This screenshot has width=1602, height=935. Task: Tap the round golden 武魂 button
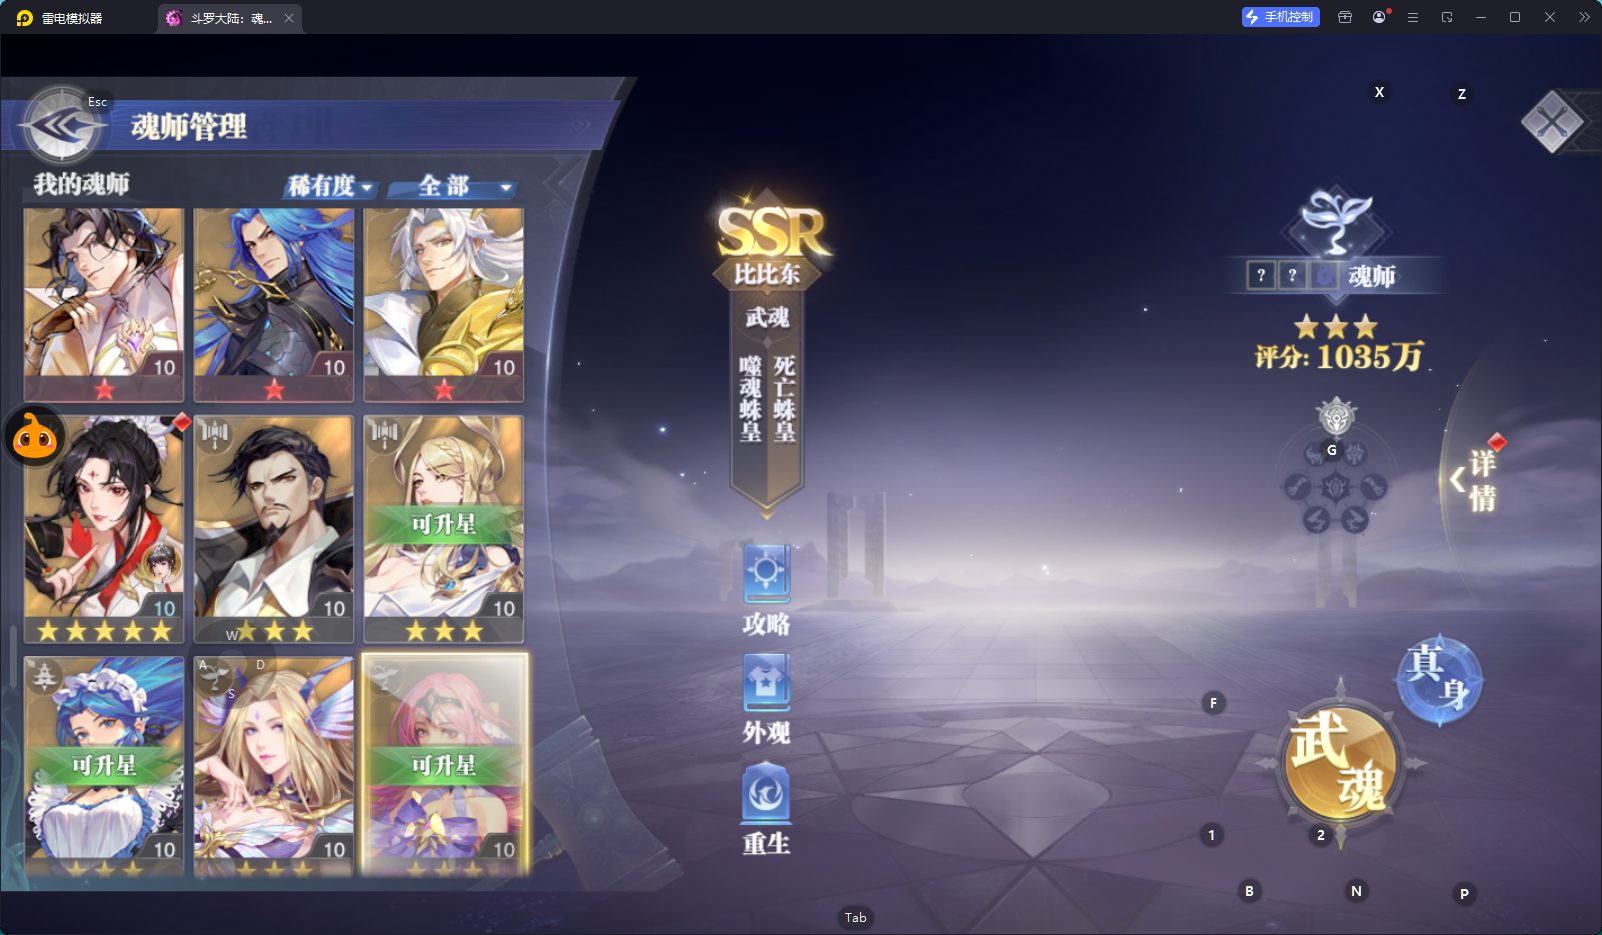[x=1340, y=762]
